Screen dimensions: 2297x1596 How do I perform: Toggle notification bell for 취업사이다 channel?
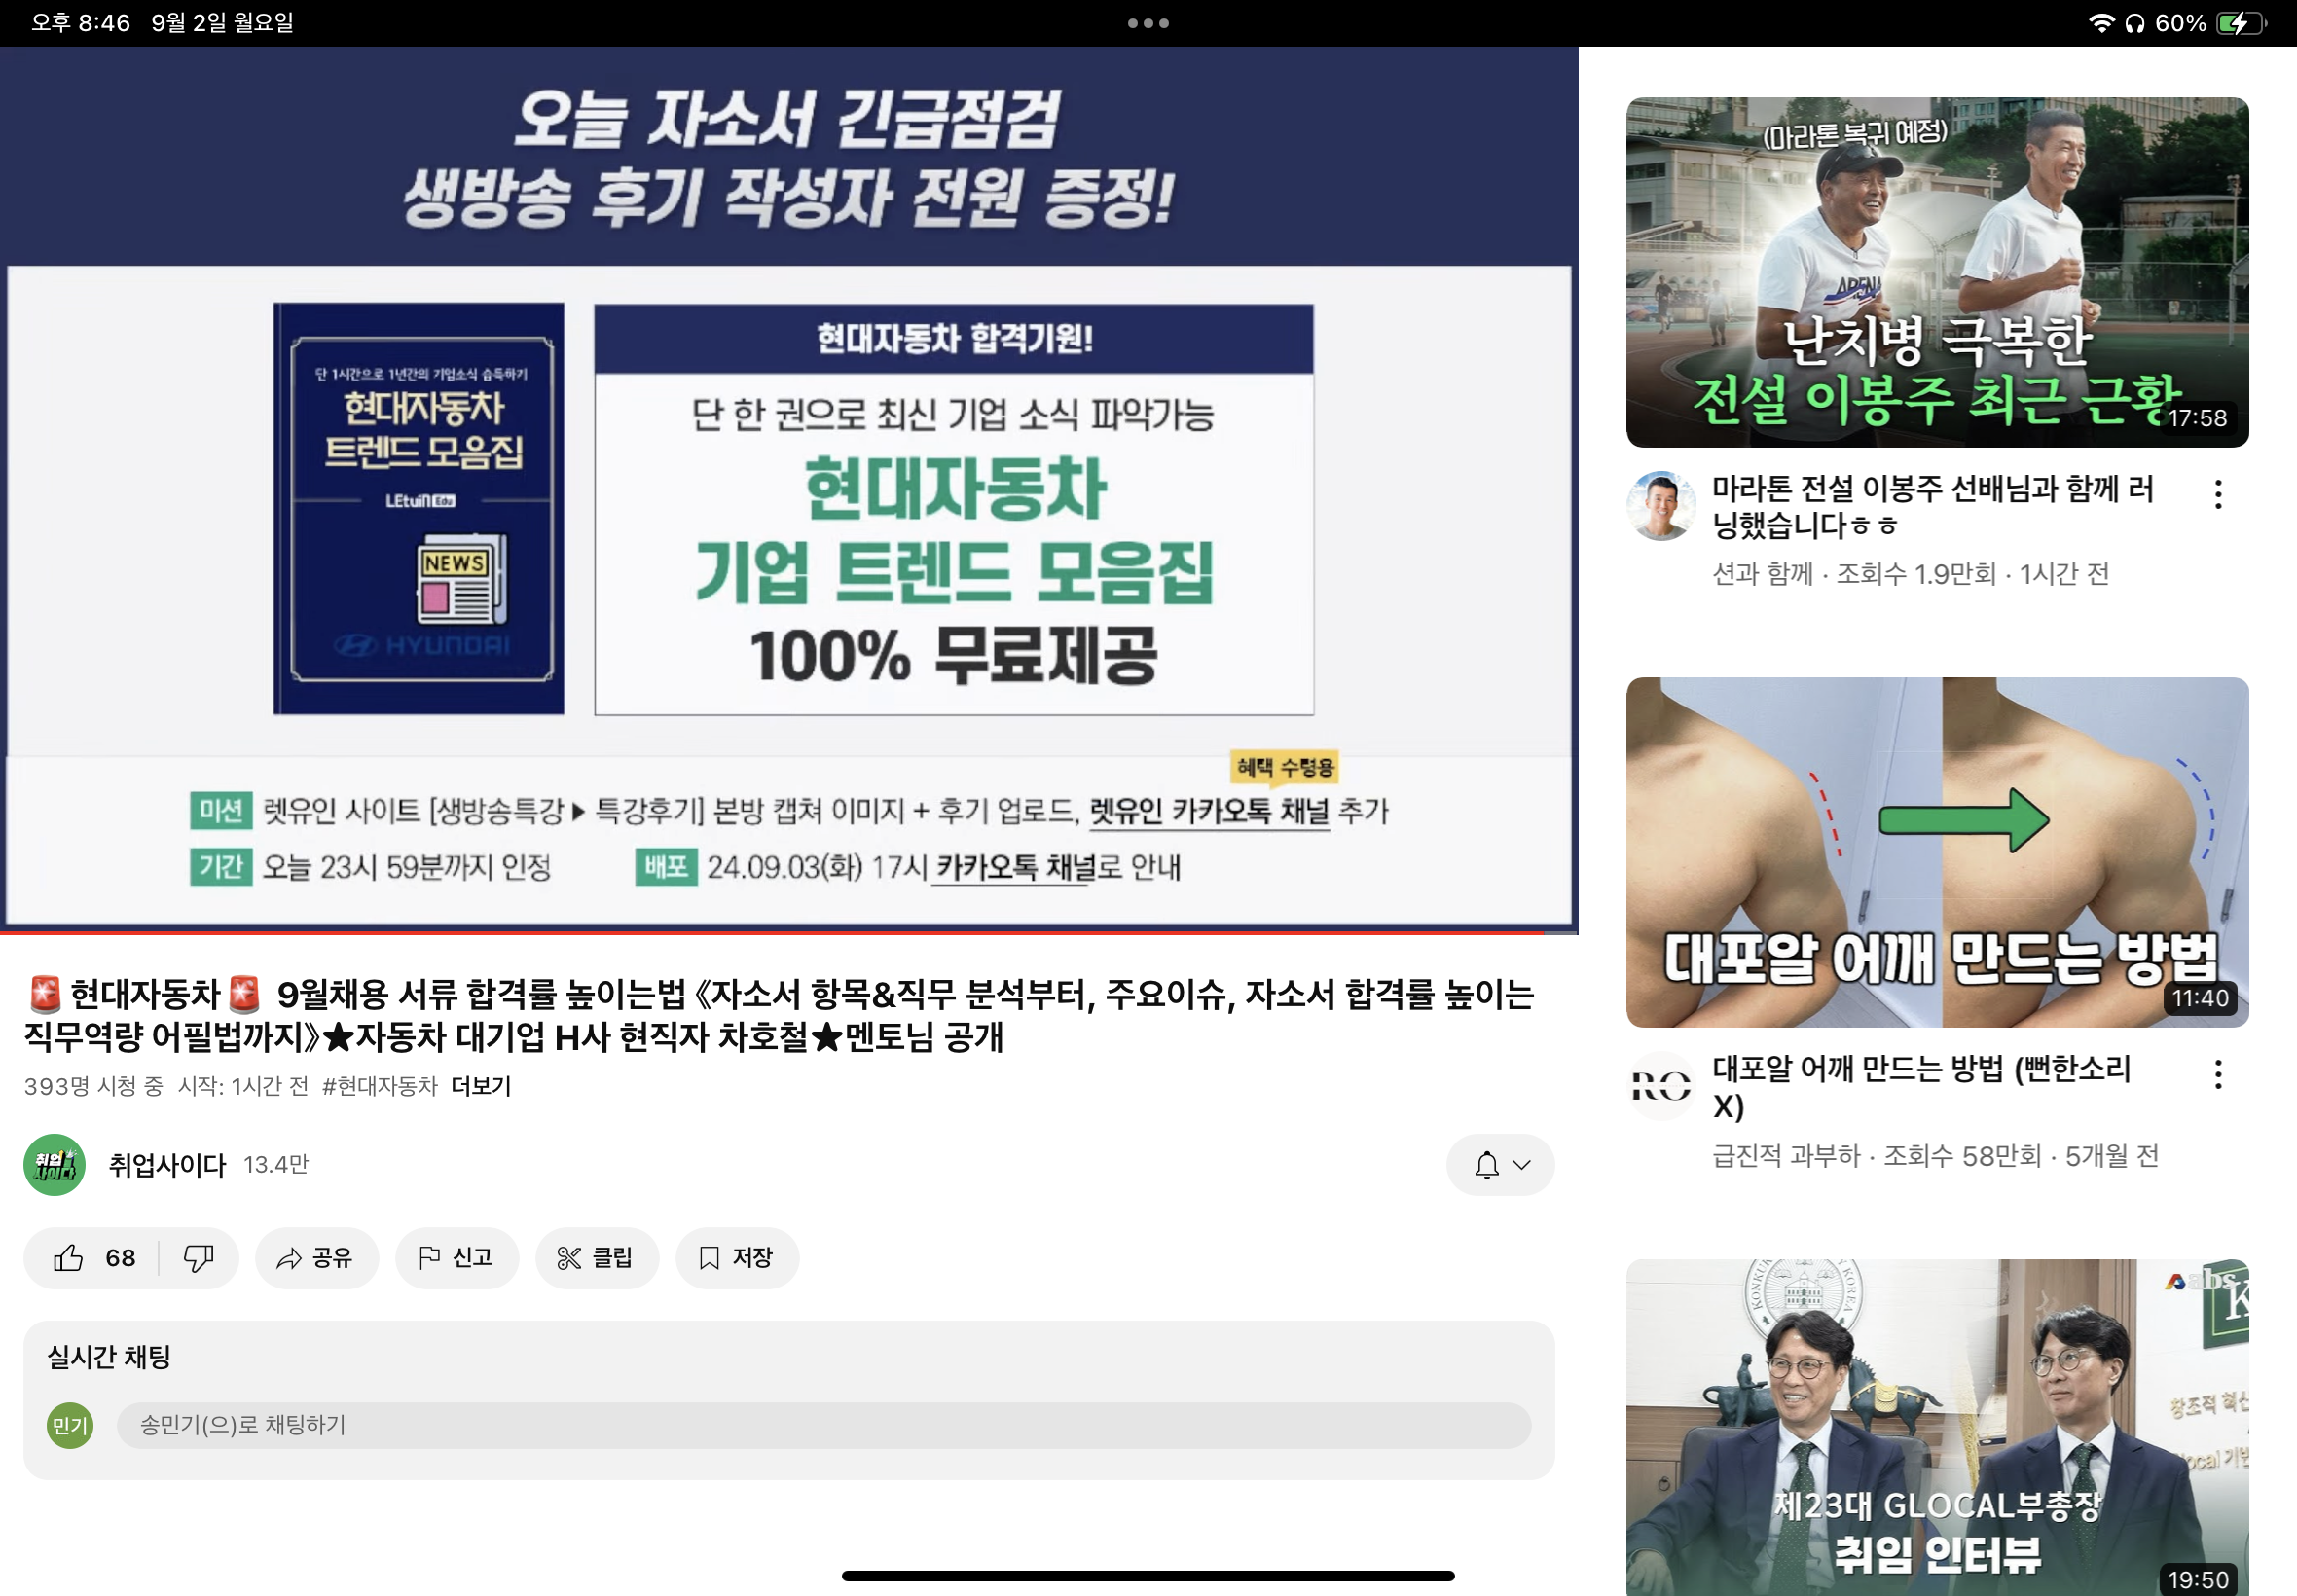pos(1487,1165)
